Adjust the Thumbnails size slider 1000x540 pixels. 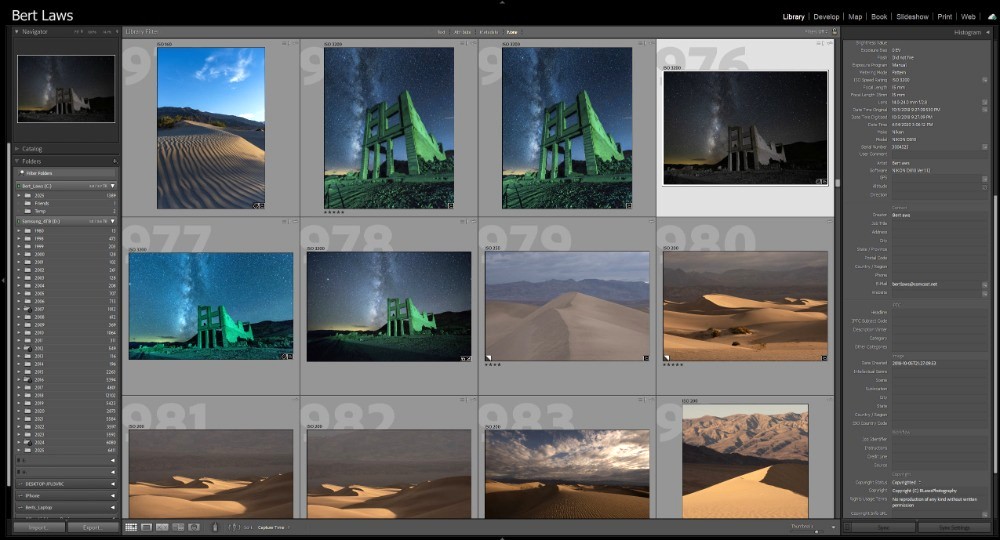pos(818,531)
